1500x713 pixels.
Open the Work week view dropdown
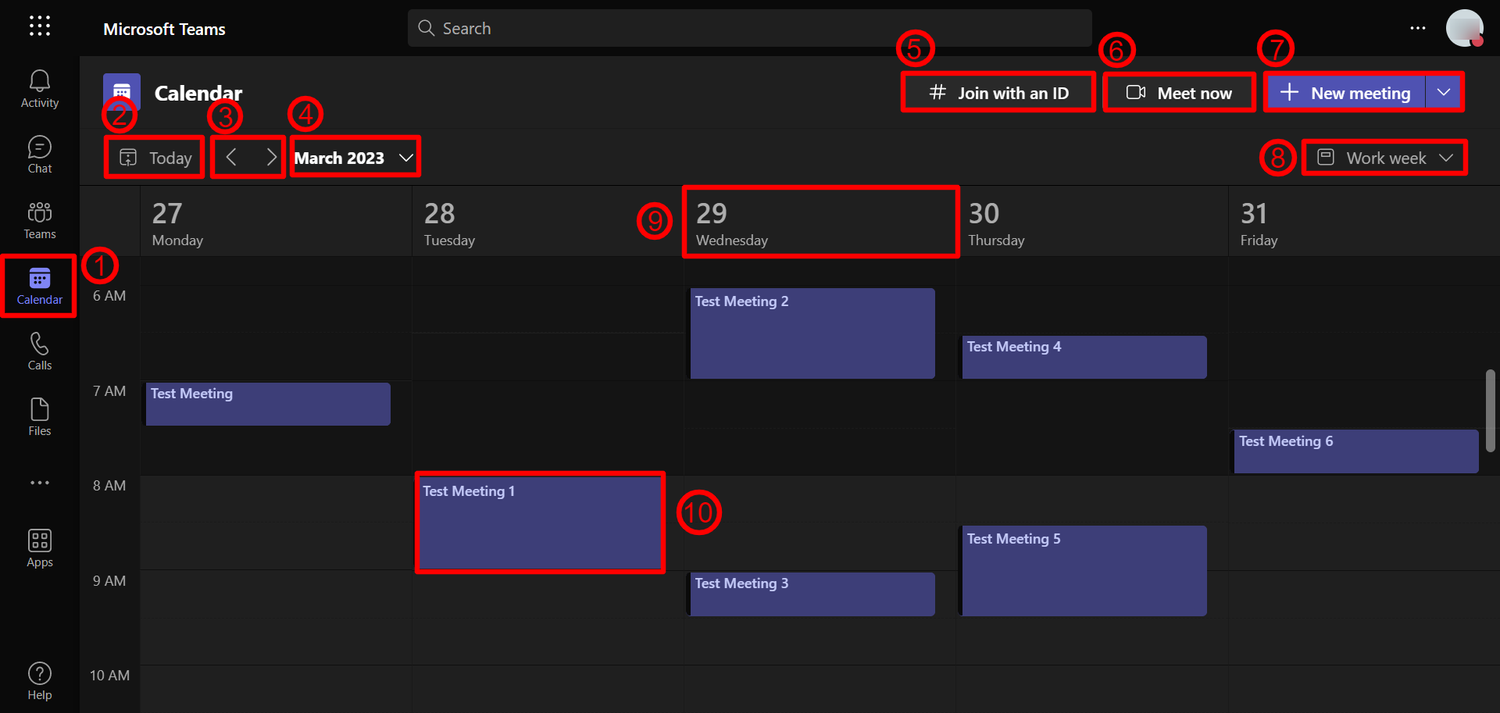pyautogui.click(x=1385, y=158)
